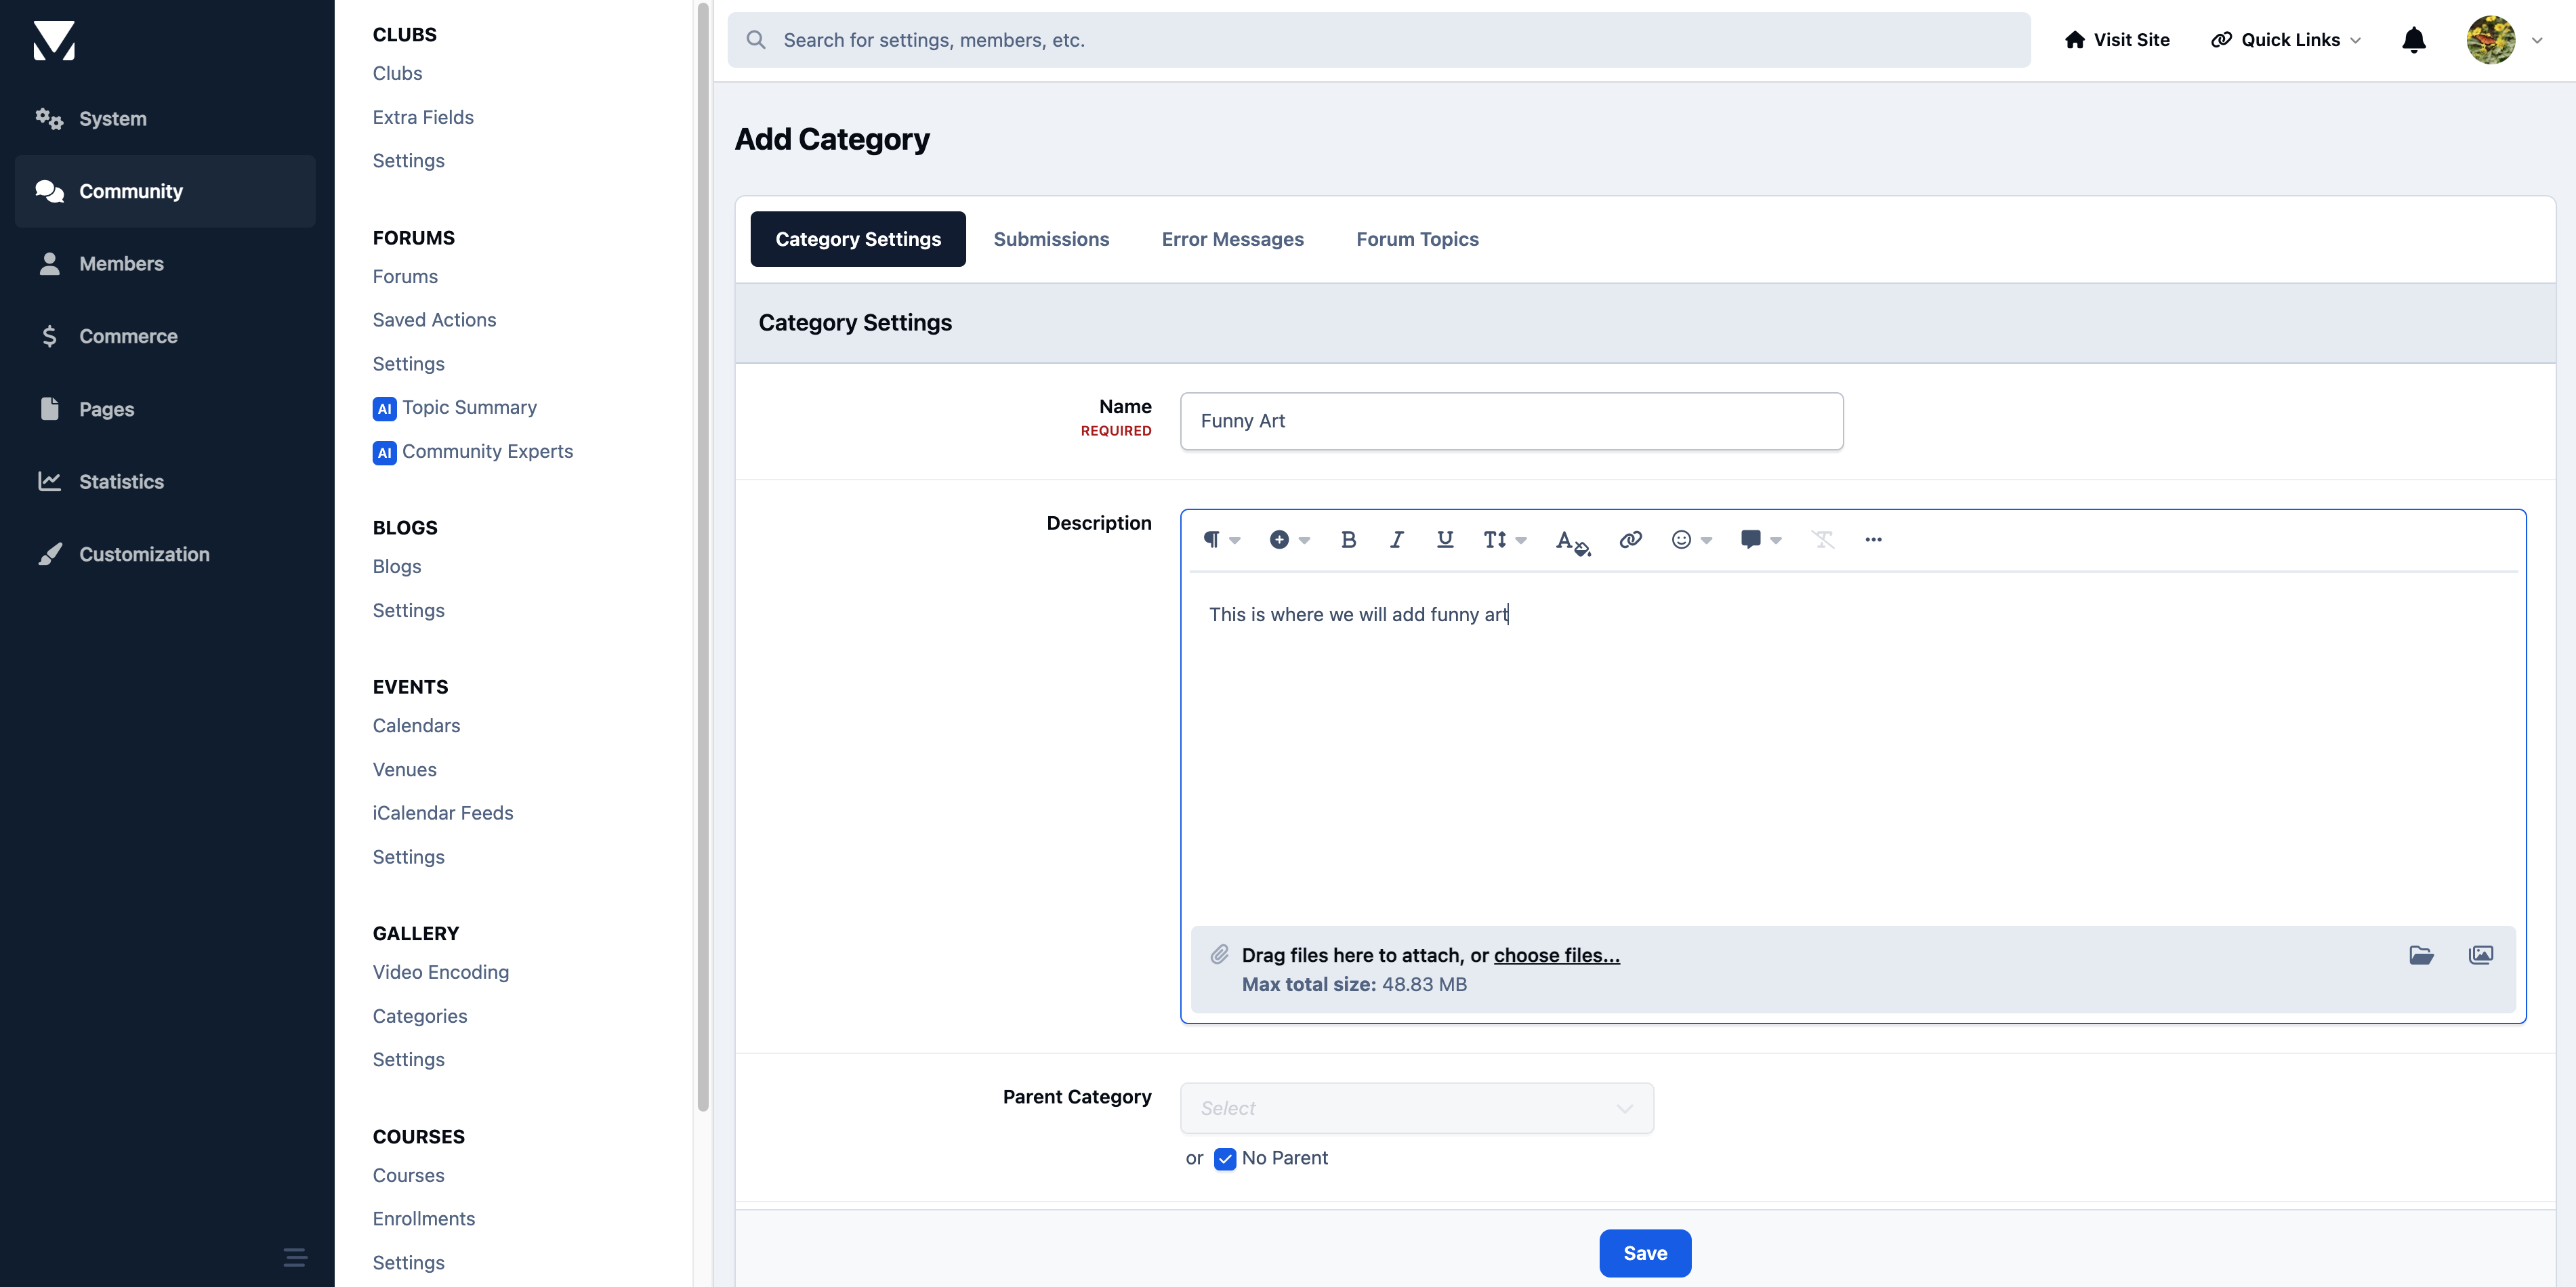
Task: Click the choose files link
Action: coord(1556,955)
